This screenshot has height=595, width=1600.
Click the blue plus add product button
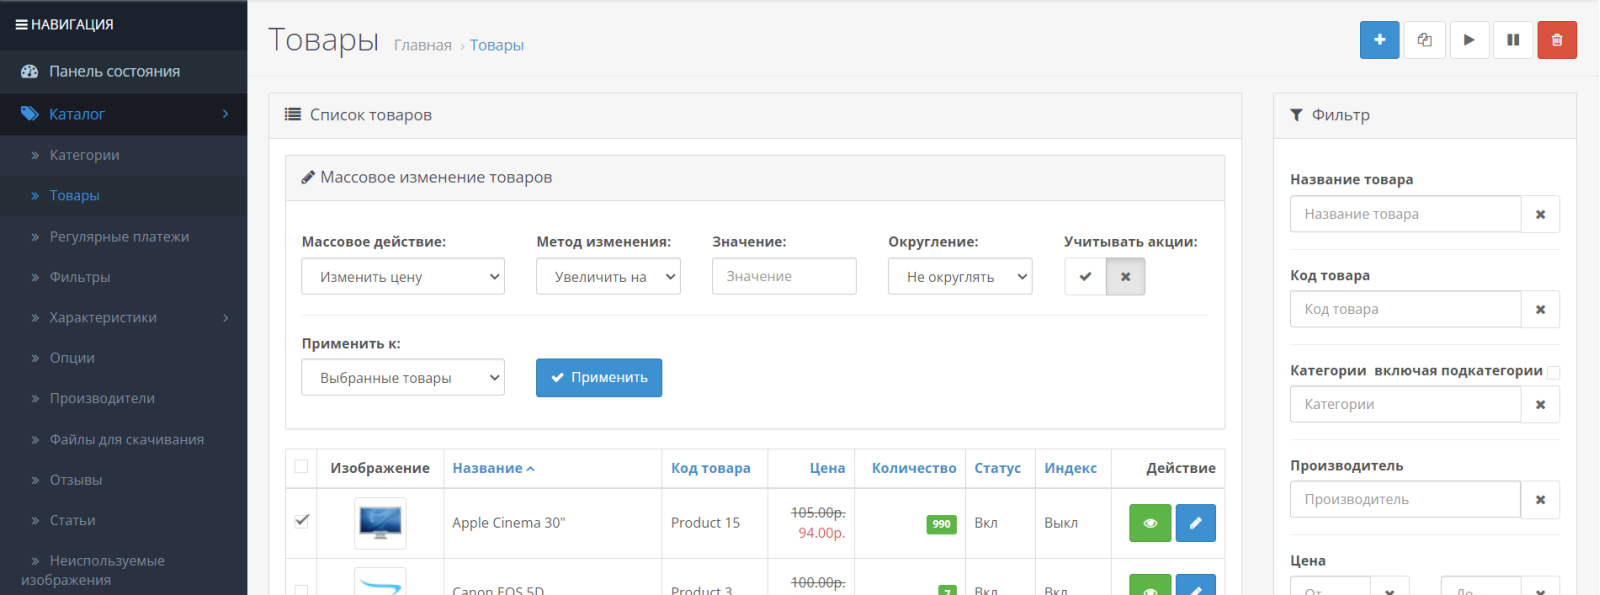coord(1379,40)
